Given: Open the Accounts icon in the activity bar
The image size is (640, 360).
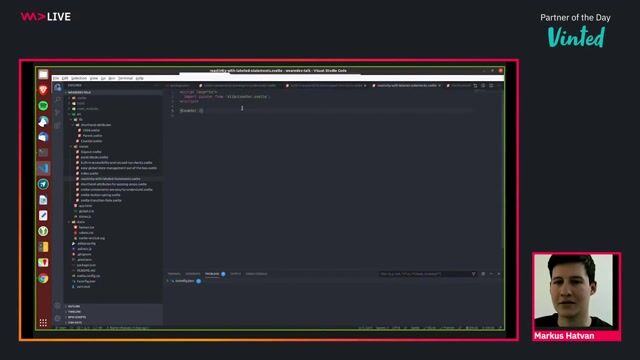Looking at the screenshot, I should [58, 305].
